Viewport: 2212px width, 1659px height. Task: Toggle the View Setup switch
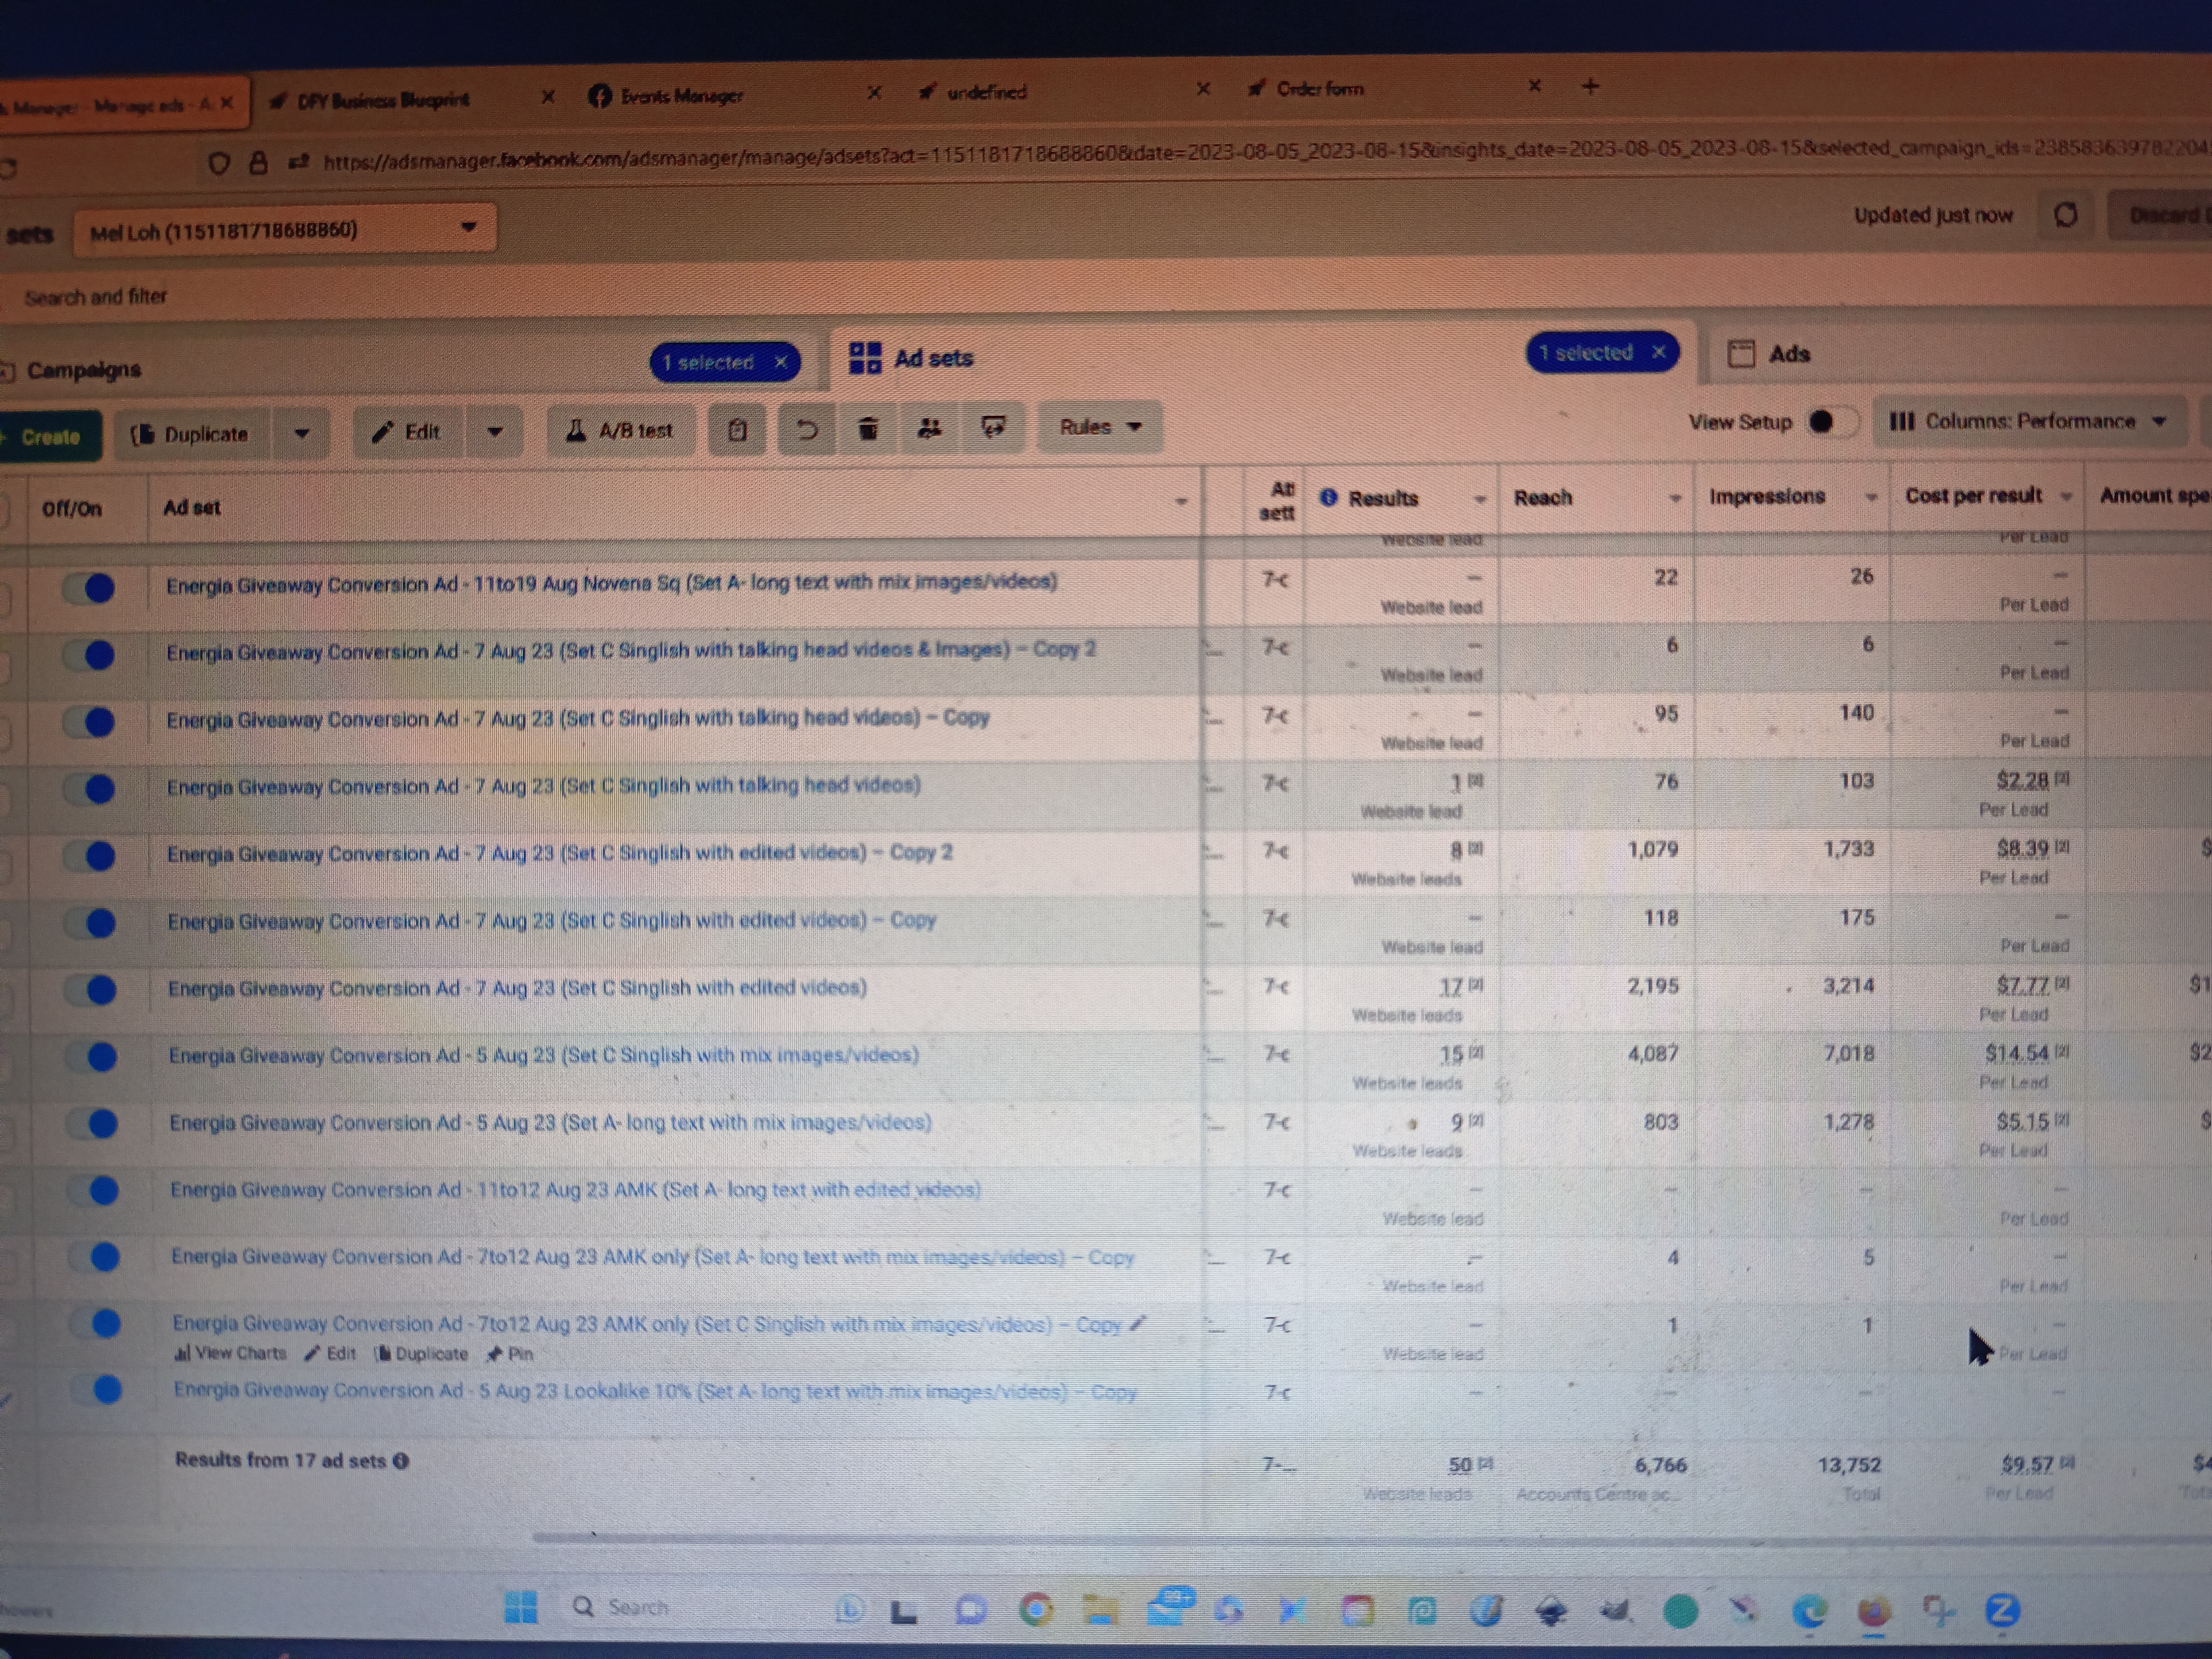click(1830, 422)
